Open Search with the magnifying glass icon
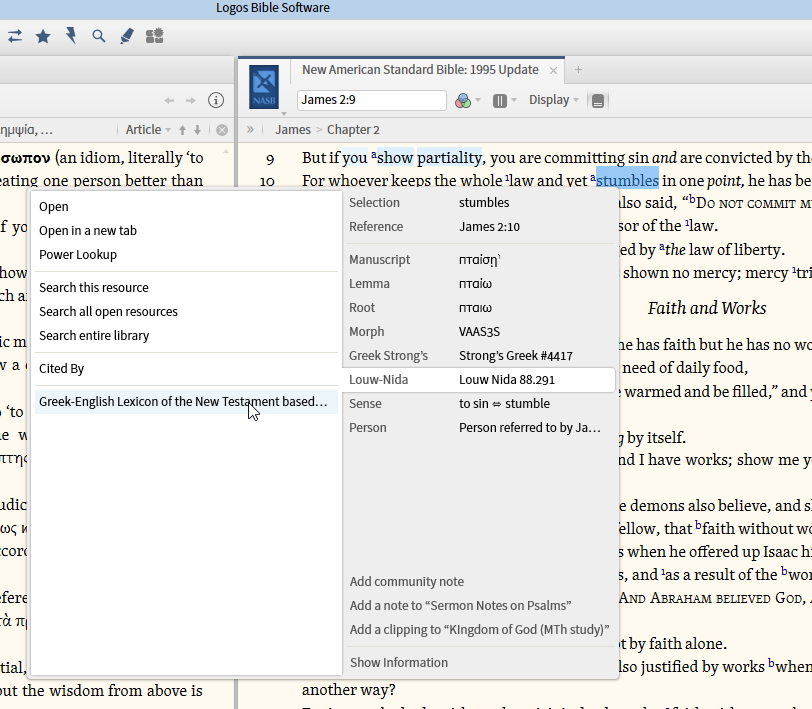This screenshot has height=709, width=812. click(98, 36)
